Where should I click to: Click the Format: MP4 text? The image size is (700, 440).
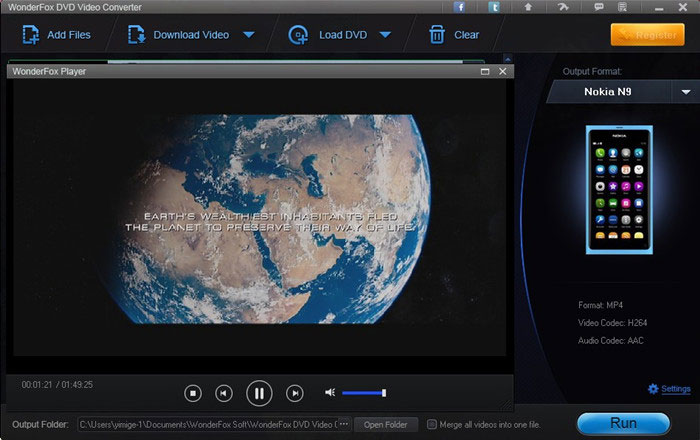coord(600,305)
